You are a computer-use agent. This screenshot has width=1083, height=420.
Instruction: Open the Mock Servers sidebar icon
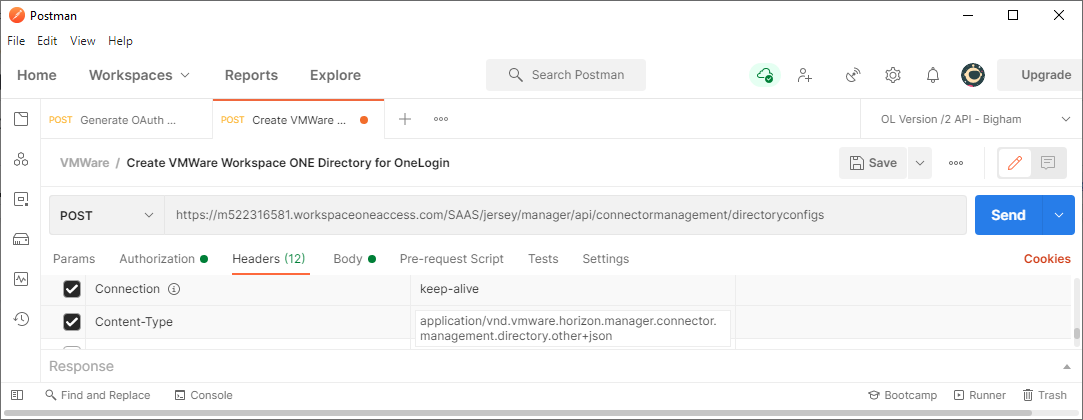(20, 239)
